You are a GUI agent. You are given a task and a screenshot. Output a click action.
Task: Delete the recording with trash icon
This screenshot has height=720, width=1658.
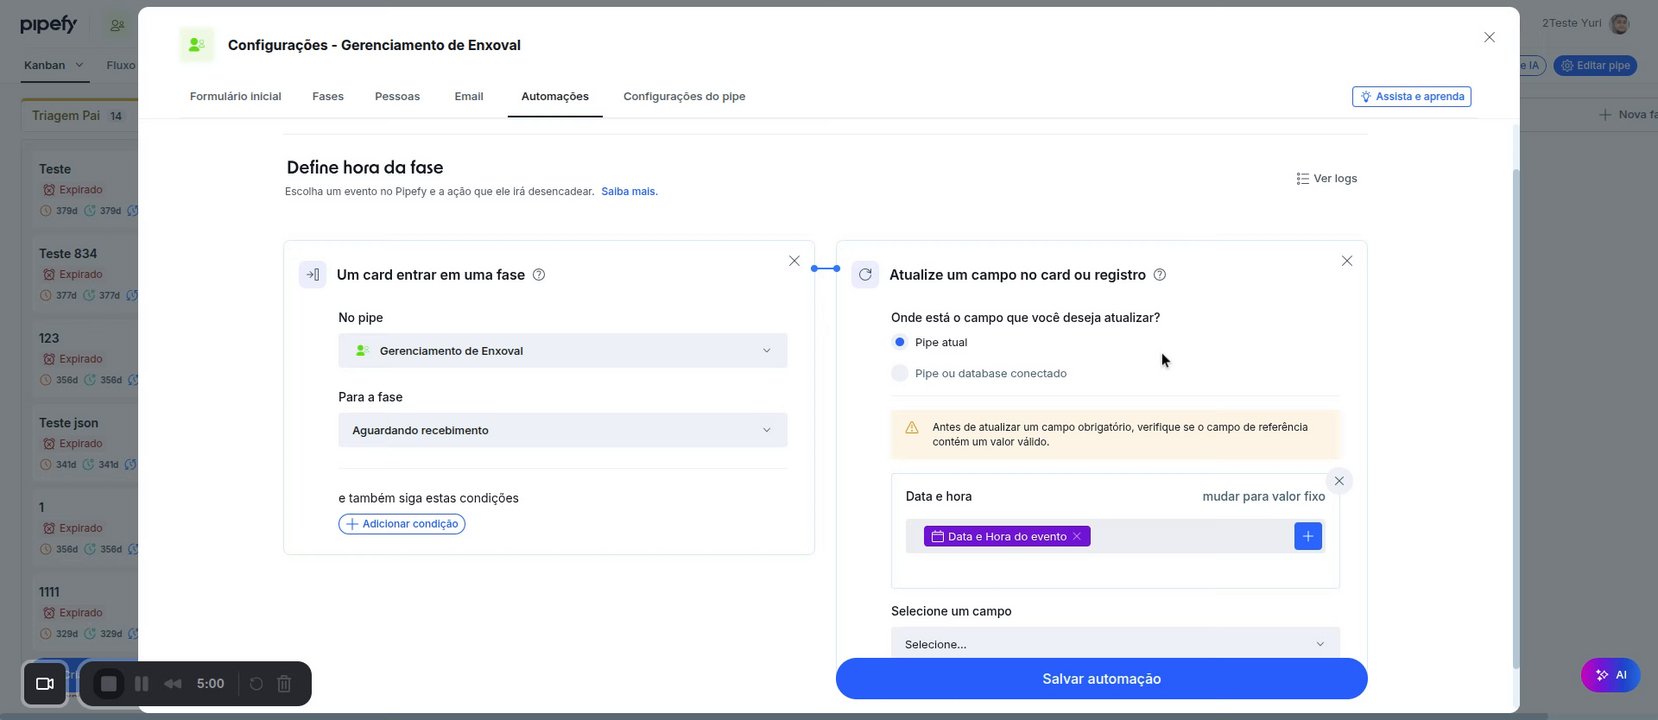(x=284, y=684)
